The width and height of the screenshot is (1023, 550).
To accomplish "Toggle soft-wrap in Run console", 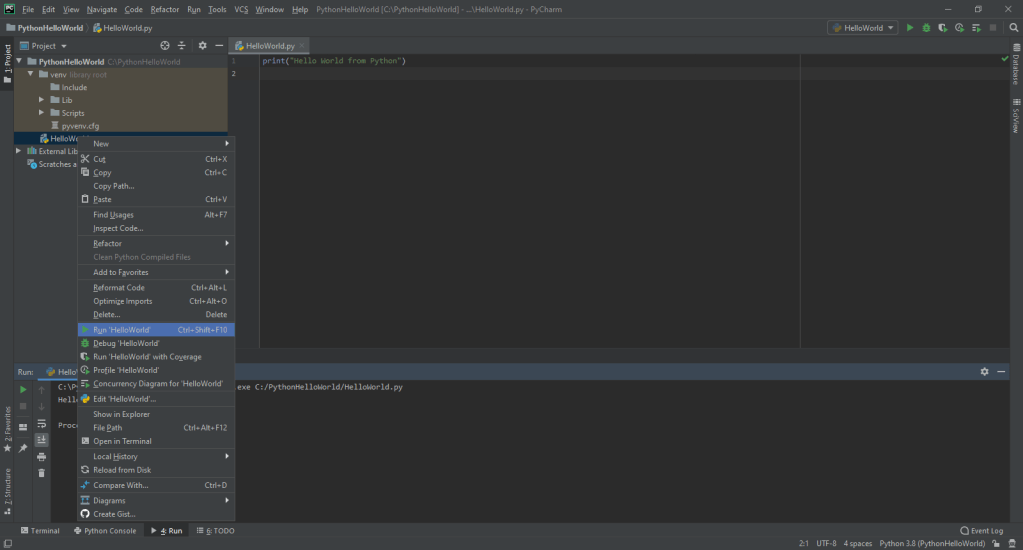I will coord(41,423).
